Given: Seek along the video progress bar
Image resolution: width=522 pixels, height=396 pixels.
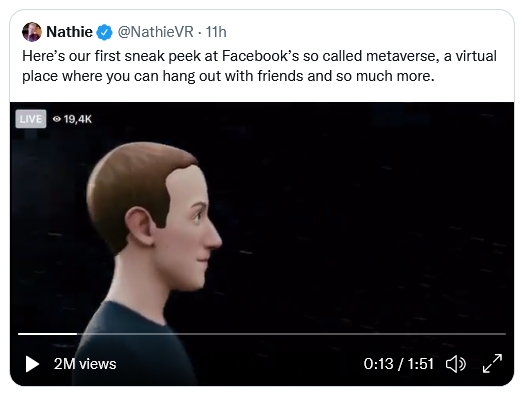Looking at the screenshot, I should tap(262, 334).
